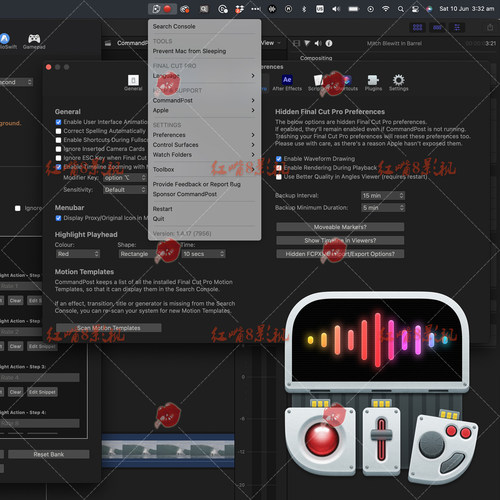Choose Quit from CommandPost menu
This screenshot has width=500, height=500.
(x=204, y=219)
